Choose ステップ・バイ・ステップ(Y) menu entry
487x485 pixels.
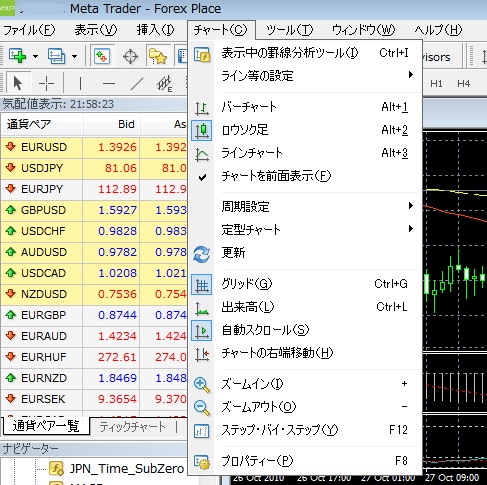pos(304,430)
